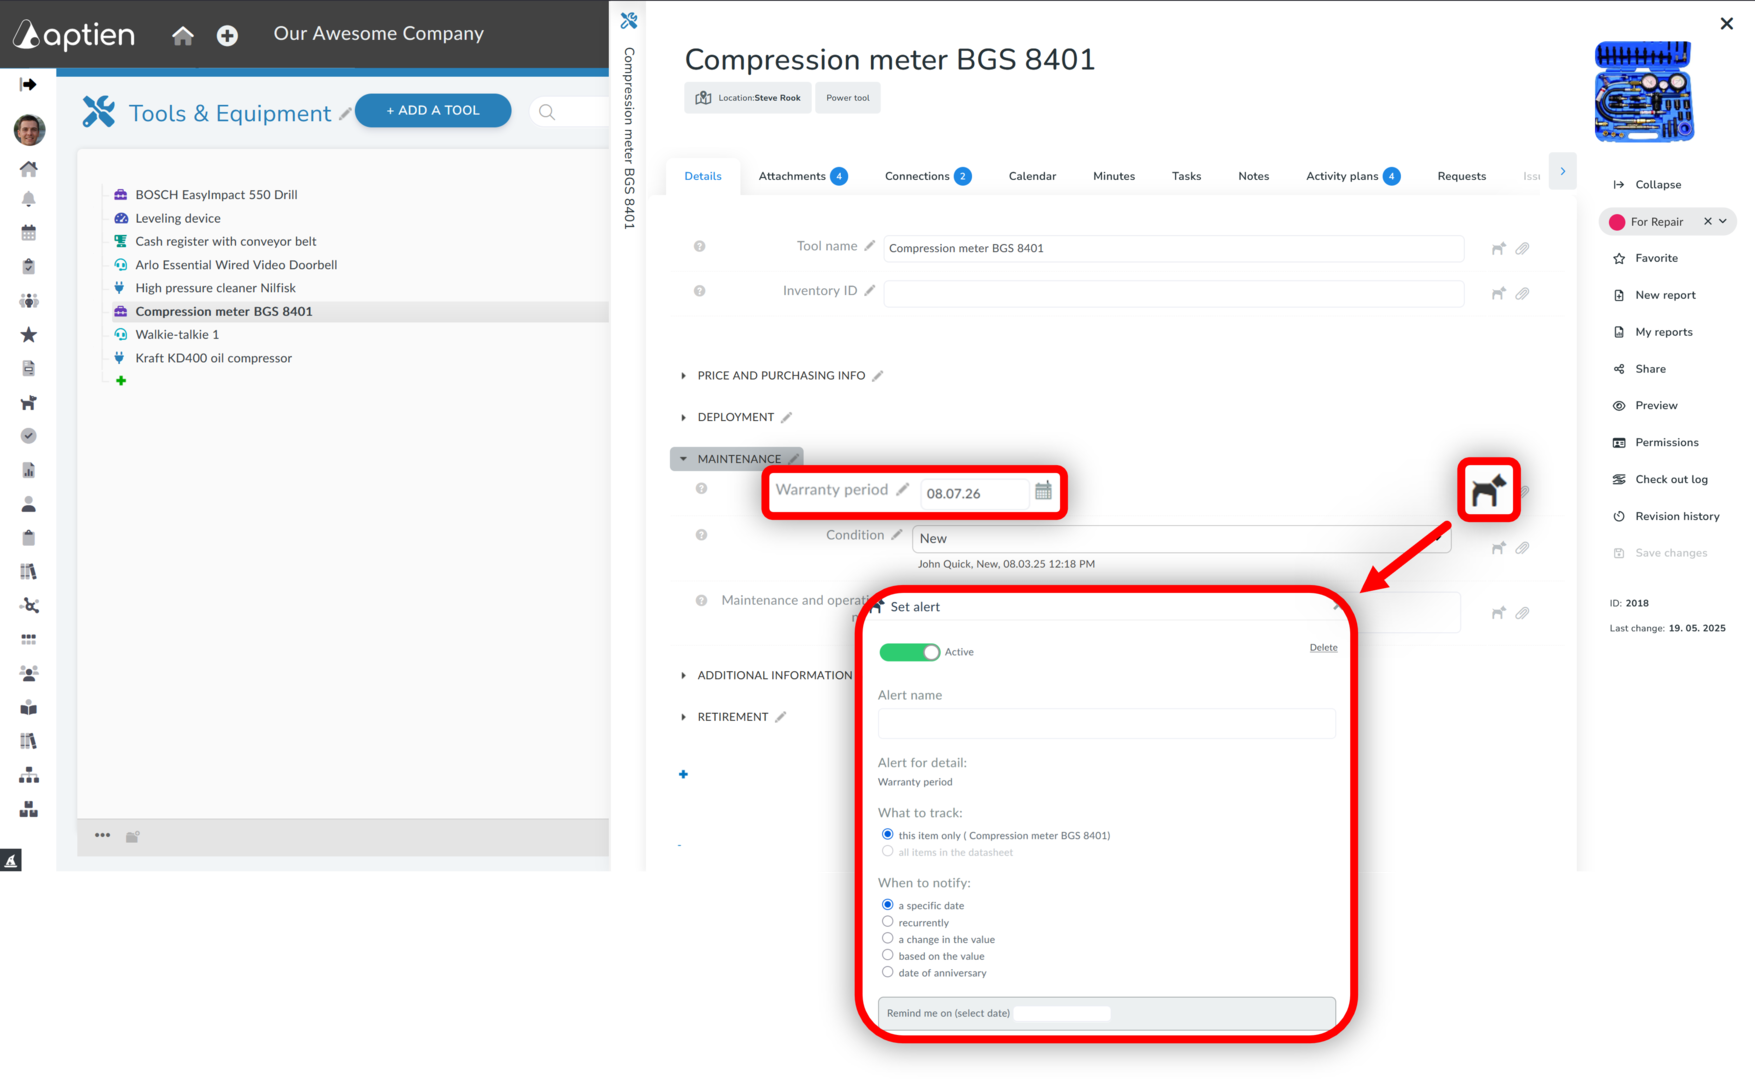Select the 'recurrently' notify option
This screenshot has width=1755, height=1080.
tap(887, 922)
